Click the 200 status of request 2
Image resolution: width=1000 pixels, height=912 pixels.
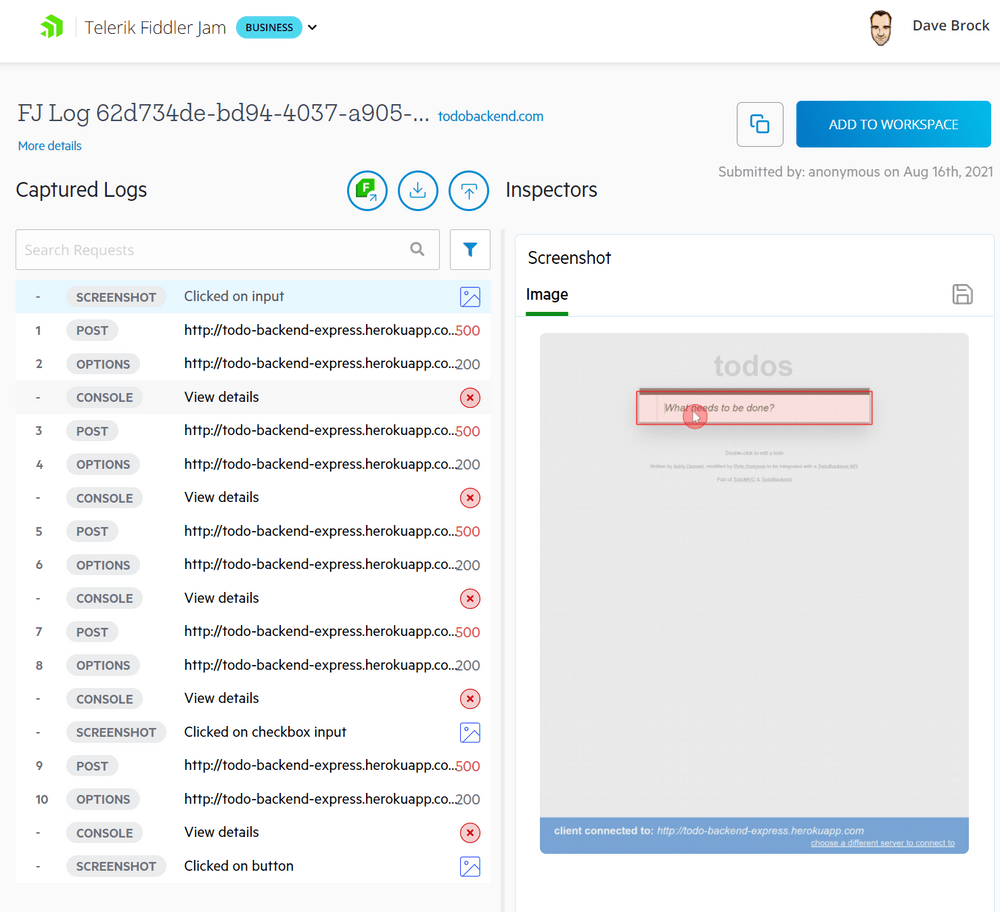click(467, 364)
